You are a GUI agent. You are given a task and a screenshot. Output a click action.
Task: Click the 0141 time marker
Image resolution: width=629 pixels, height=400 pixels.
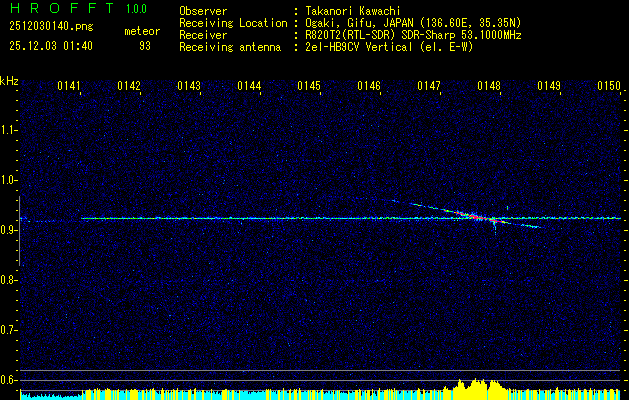[x=69, y=87]
